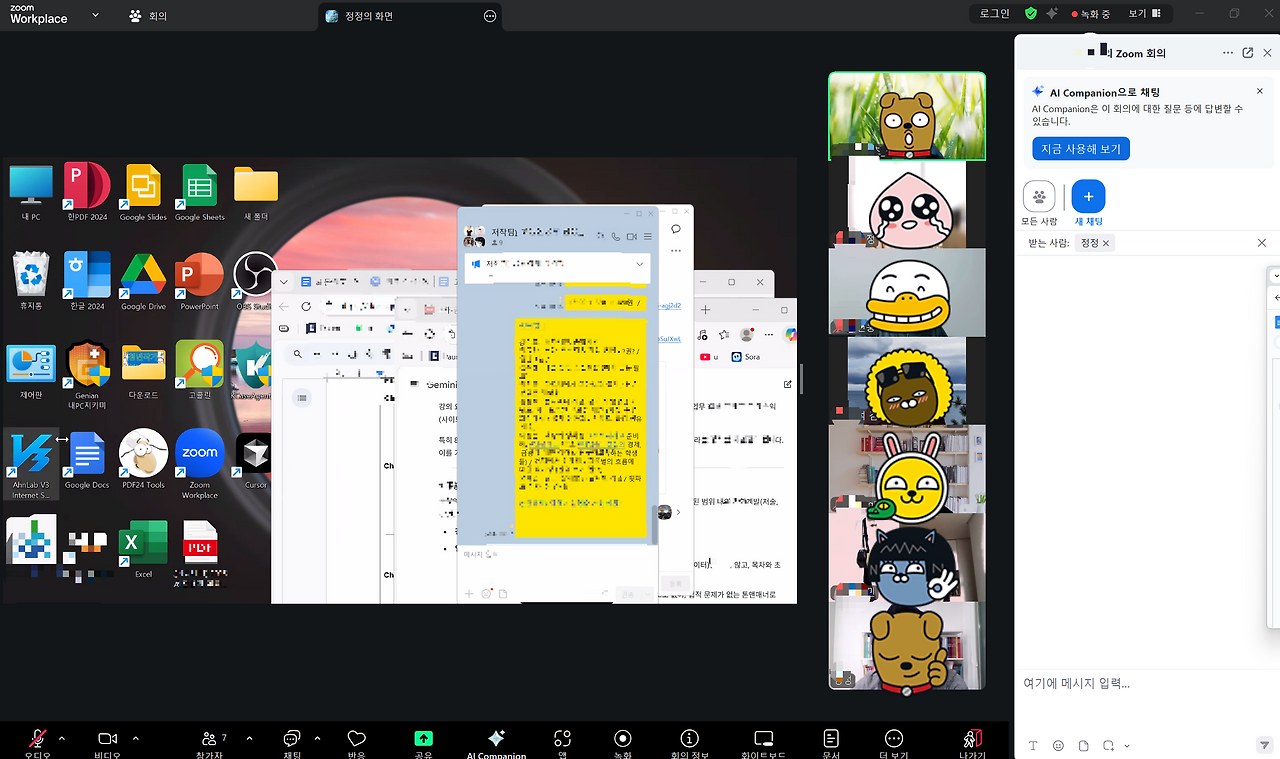Image resolution: width=1280 pixels, height=759 pixels.
Task: Click the 지금 사용해 보기 button
Action: click(x=1080, y=148)
